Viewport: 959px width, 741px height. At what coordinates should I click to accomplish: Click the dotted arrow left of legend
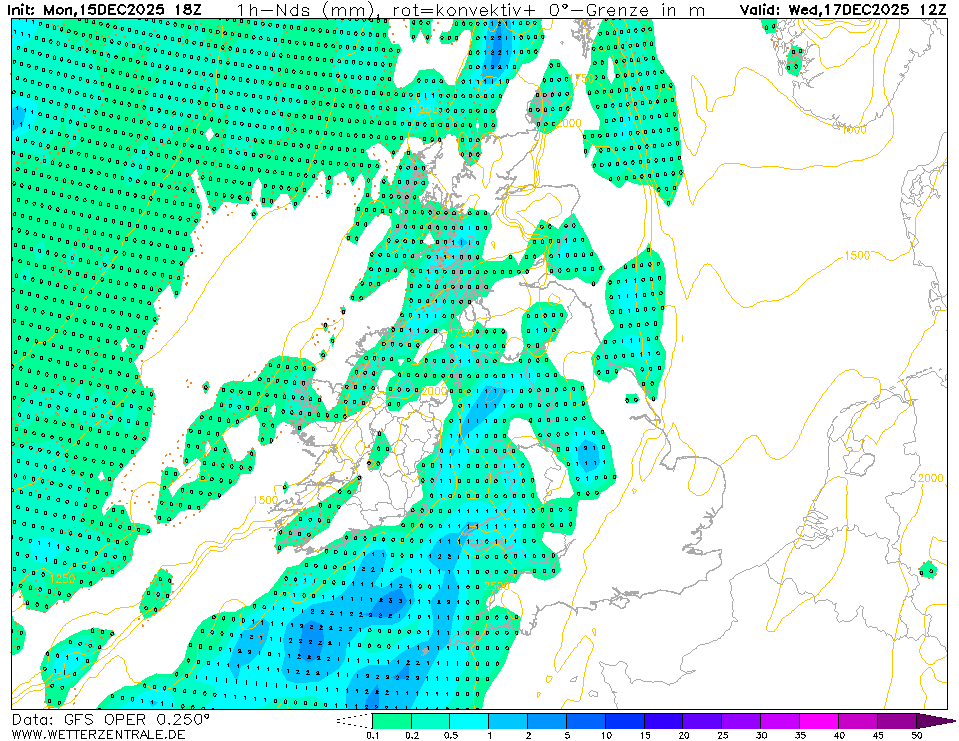tap(353, 720)
